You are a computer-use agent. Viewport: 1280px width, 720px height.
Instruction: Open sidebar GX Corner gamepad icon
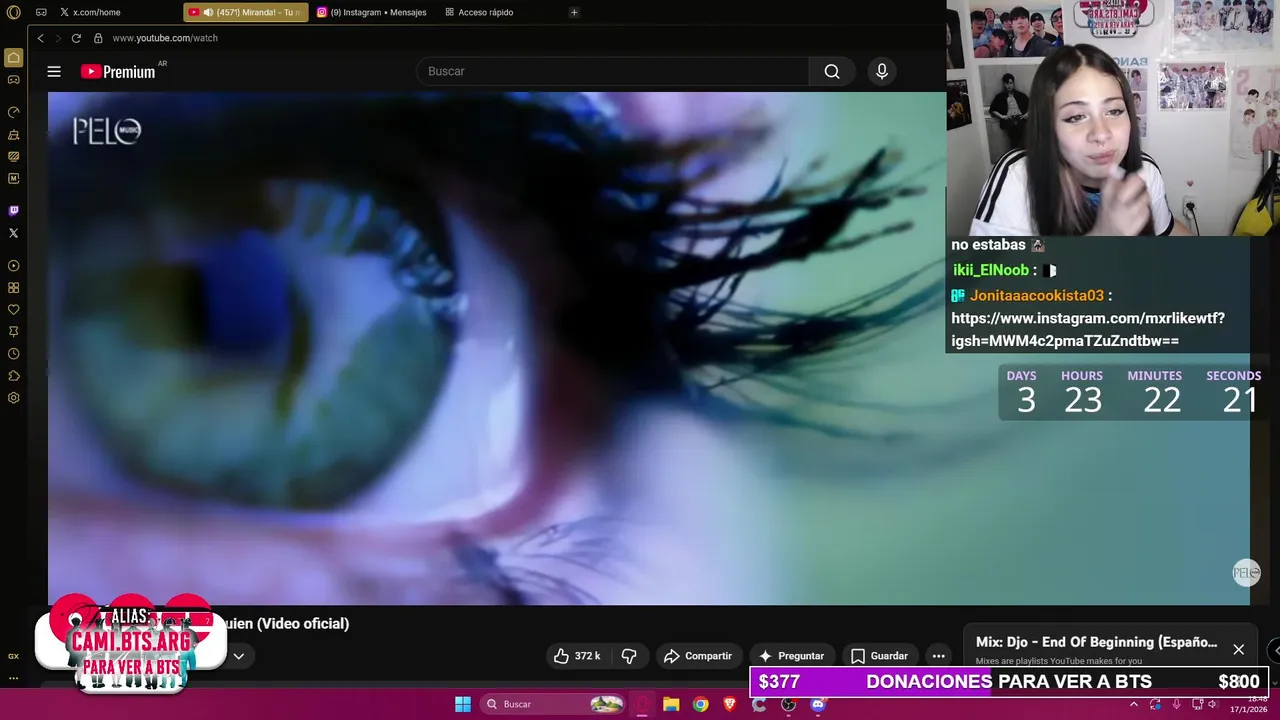[x=13, y=80]
